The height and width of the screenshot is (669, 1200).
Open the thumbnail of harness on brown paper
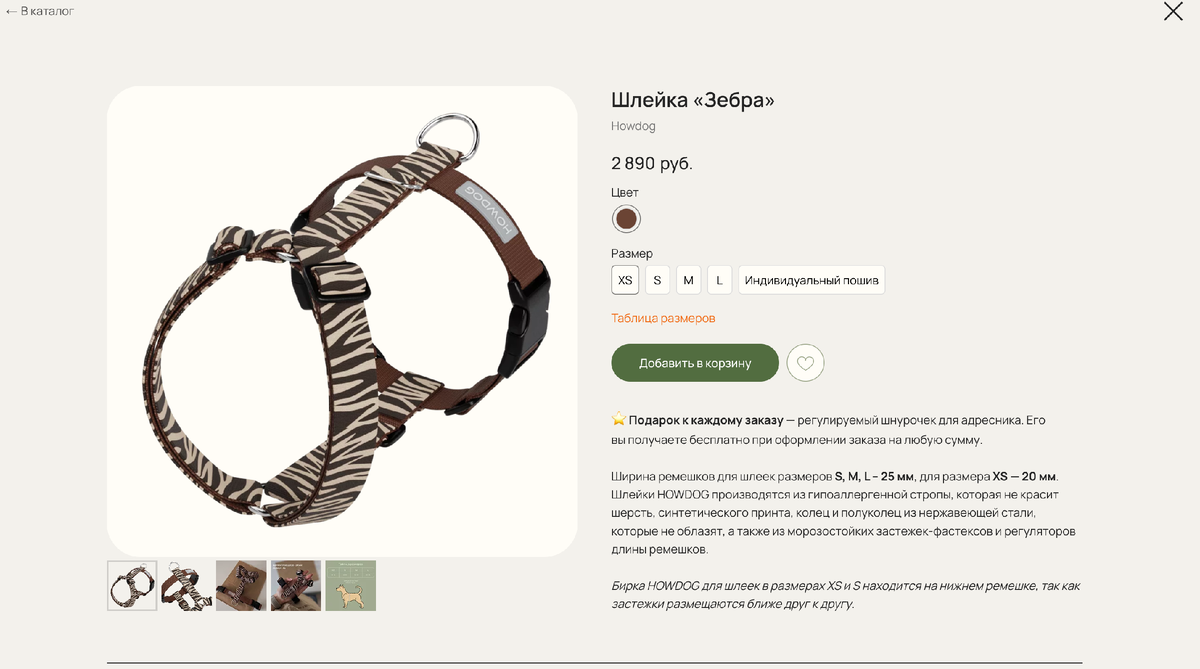(x=241, y=585)
